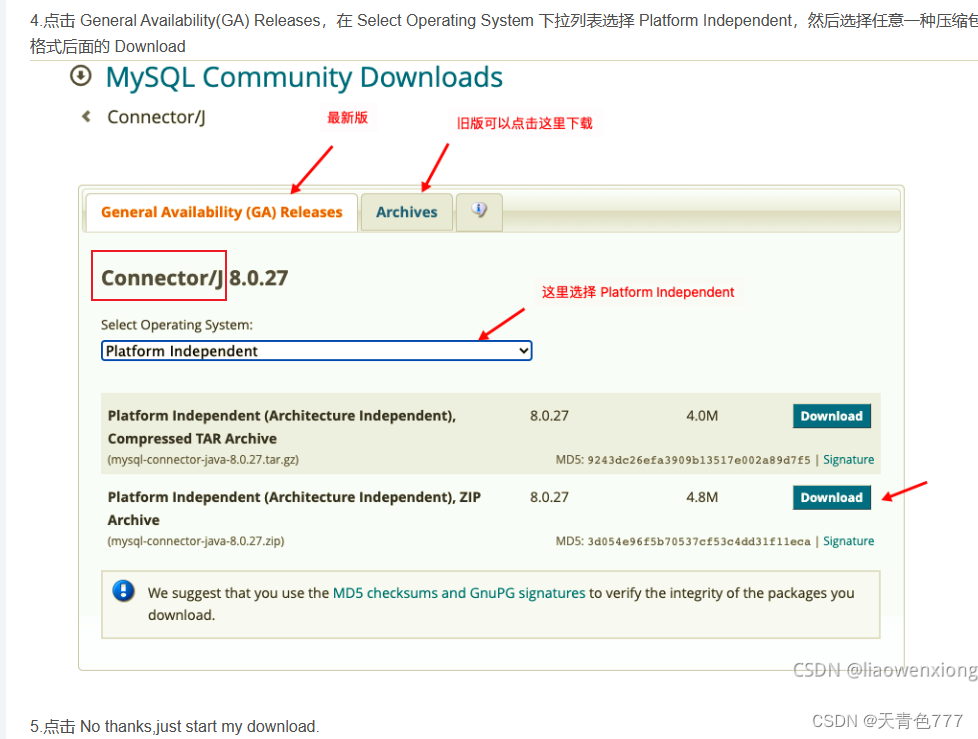Click the 4.0M size value

(702, 416)
